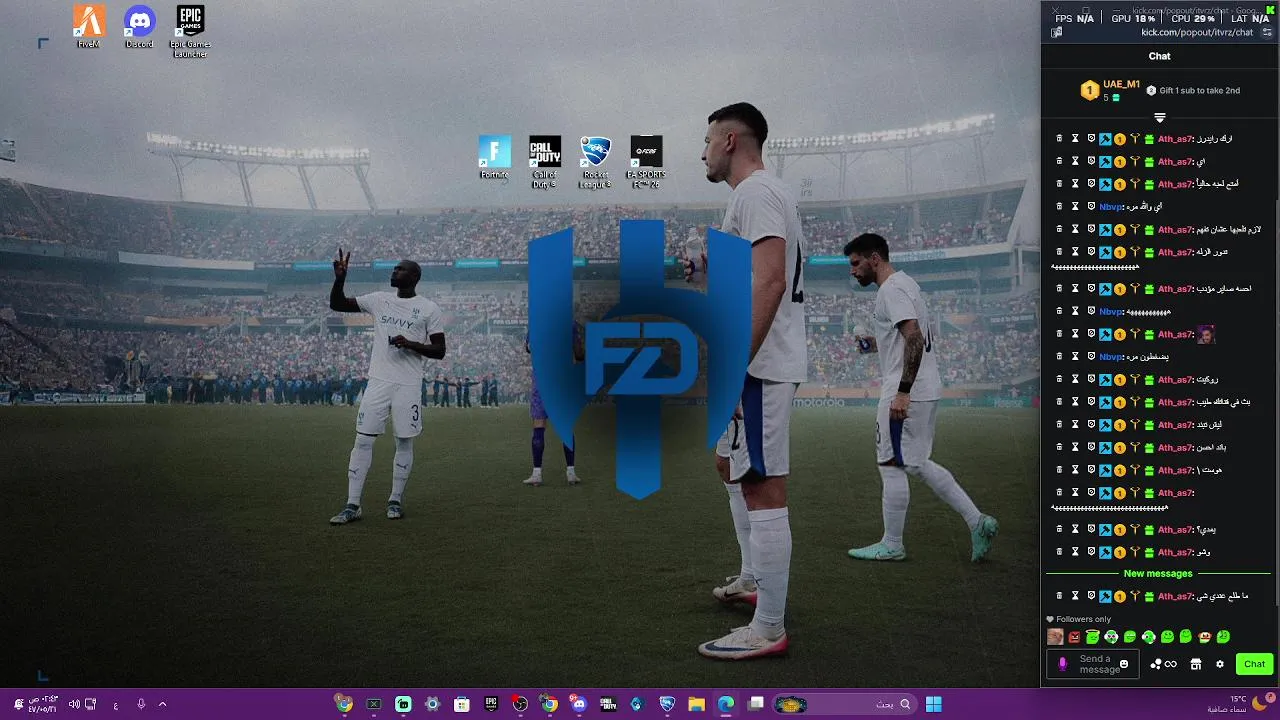This screenshot has width=1280, height=720.
Task: Open the emoji picker in message box
Action: pos(1124,664)
